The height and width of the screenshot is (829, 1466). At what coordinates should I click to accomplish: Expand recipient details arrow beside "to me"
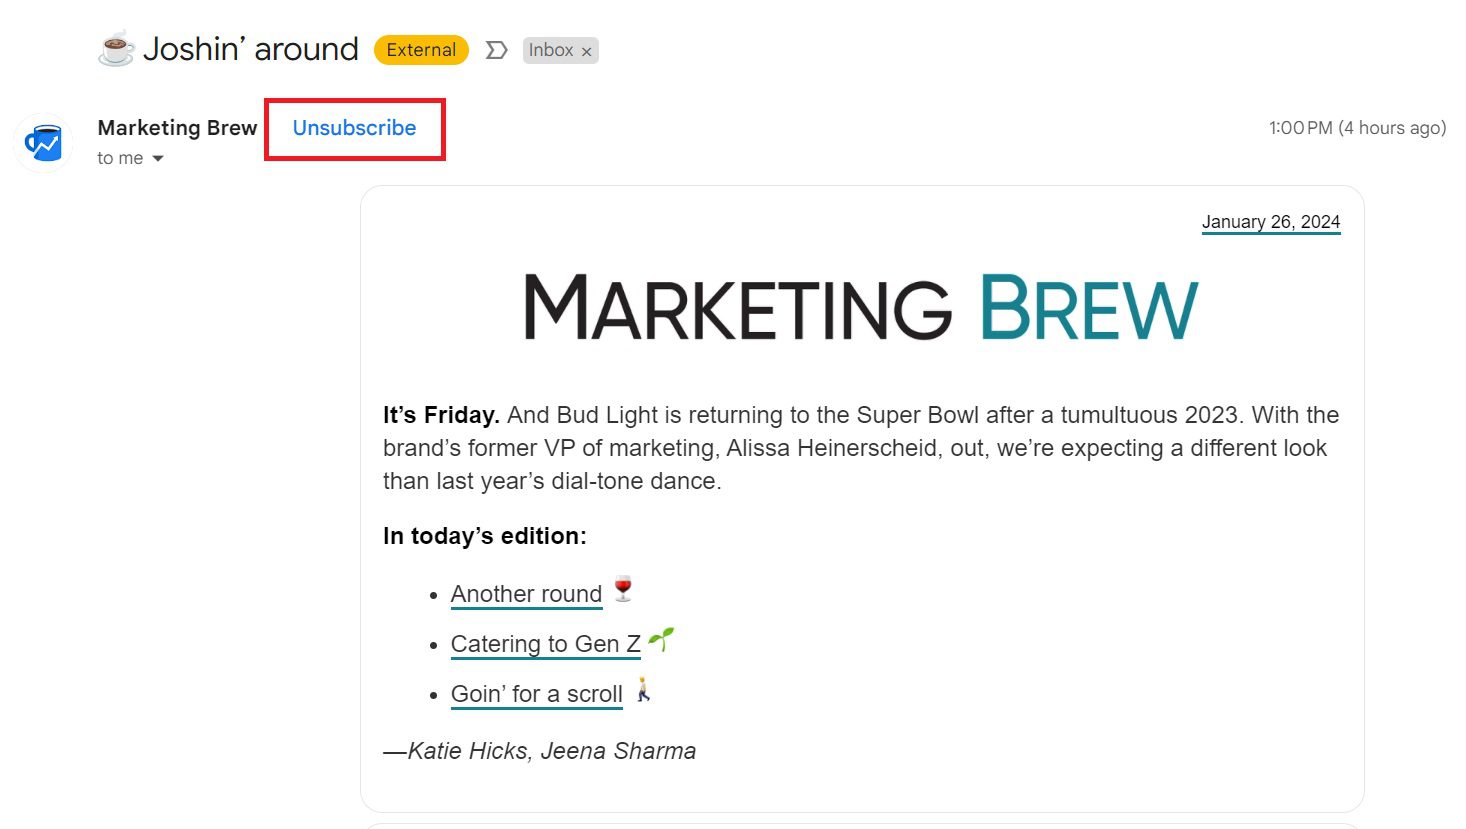point(158,159)
